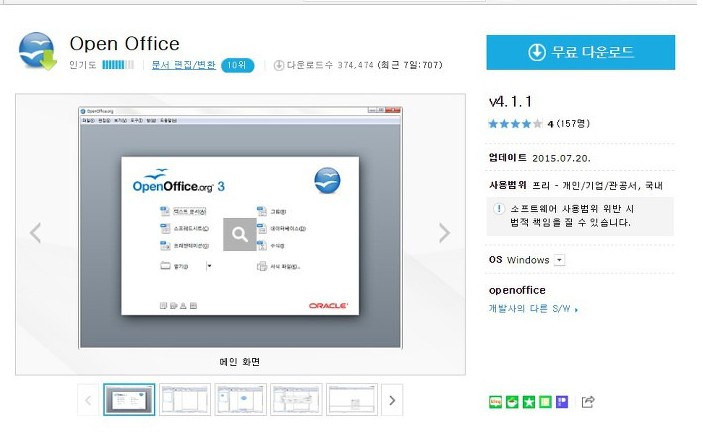
Task: Click the download count arrow icon
Action: (278, 65)
